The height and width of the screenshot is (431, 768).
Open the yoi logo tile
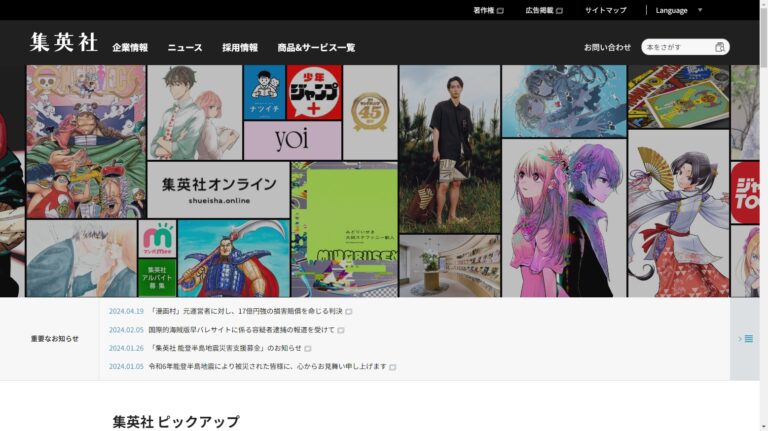292,140
